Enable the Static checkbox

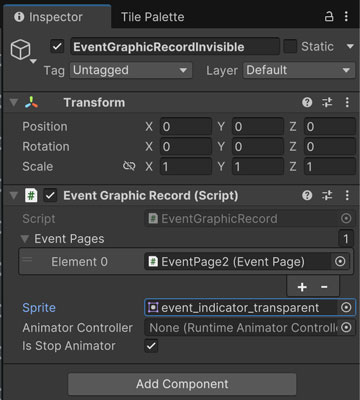pyautogui.click(x=290, y=46)
